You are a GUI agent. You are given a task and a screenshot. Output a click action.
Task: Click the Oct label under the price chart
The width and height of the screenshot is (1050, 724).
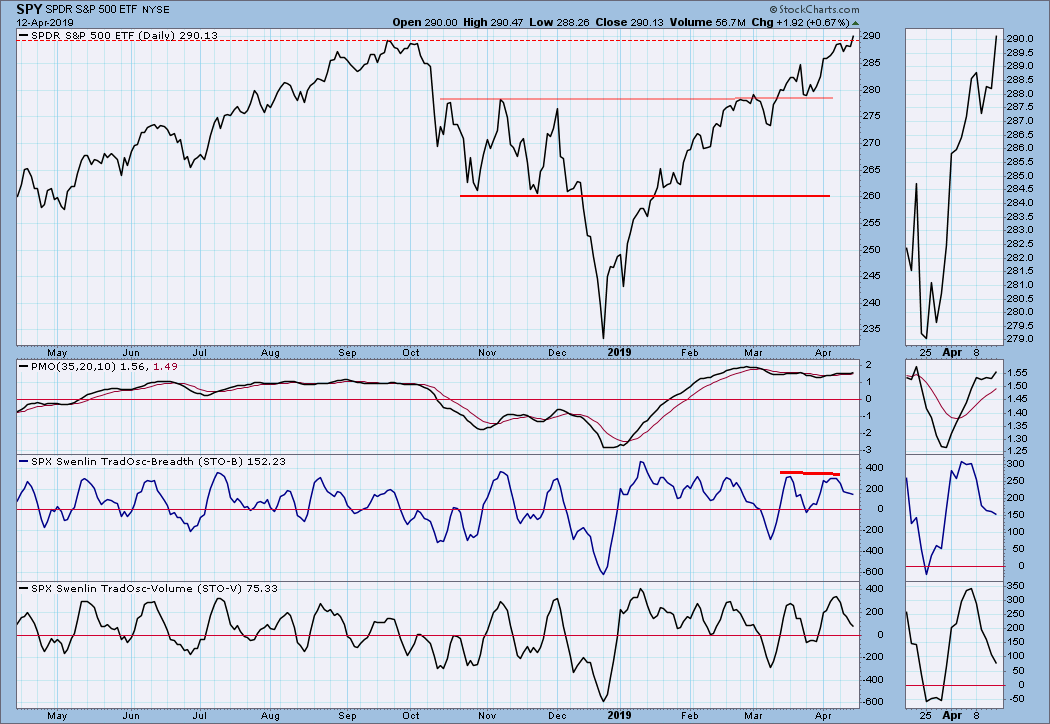tap(410, 352)
